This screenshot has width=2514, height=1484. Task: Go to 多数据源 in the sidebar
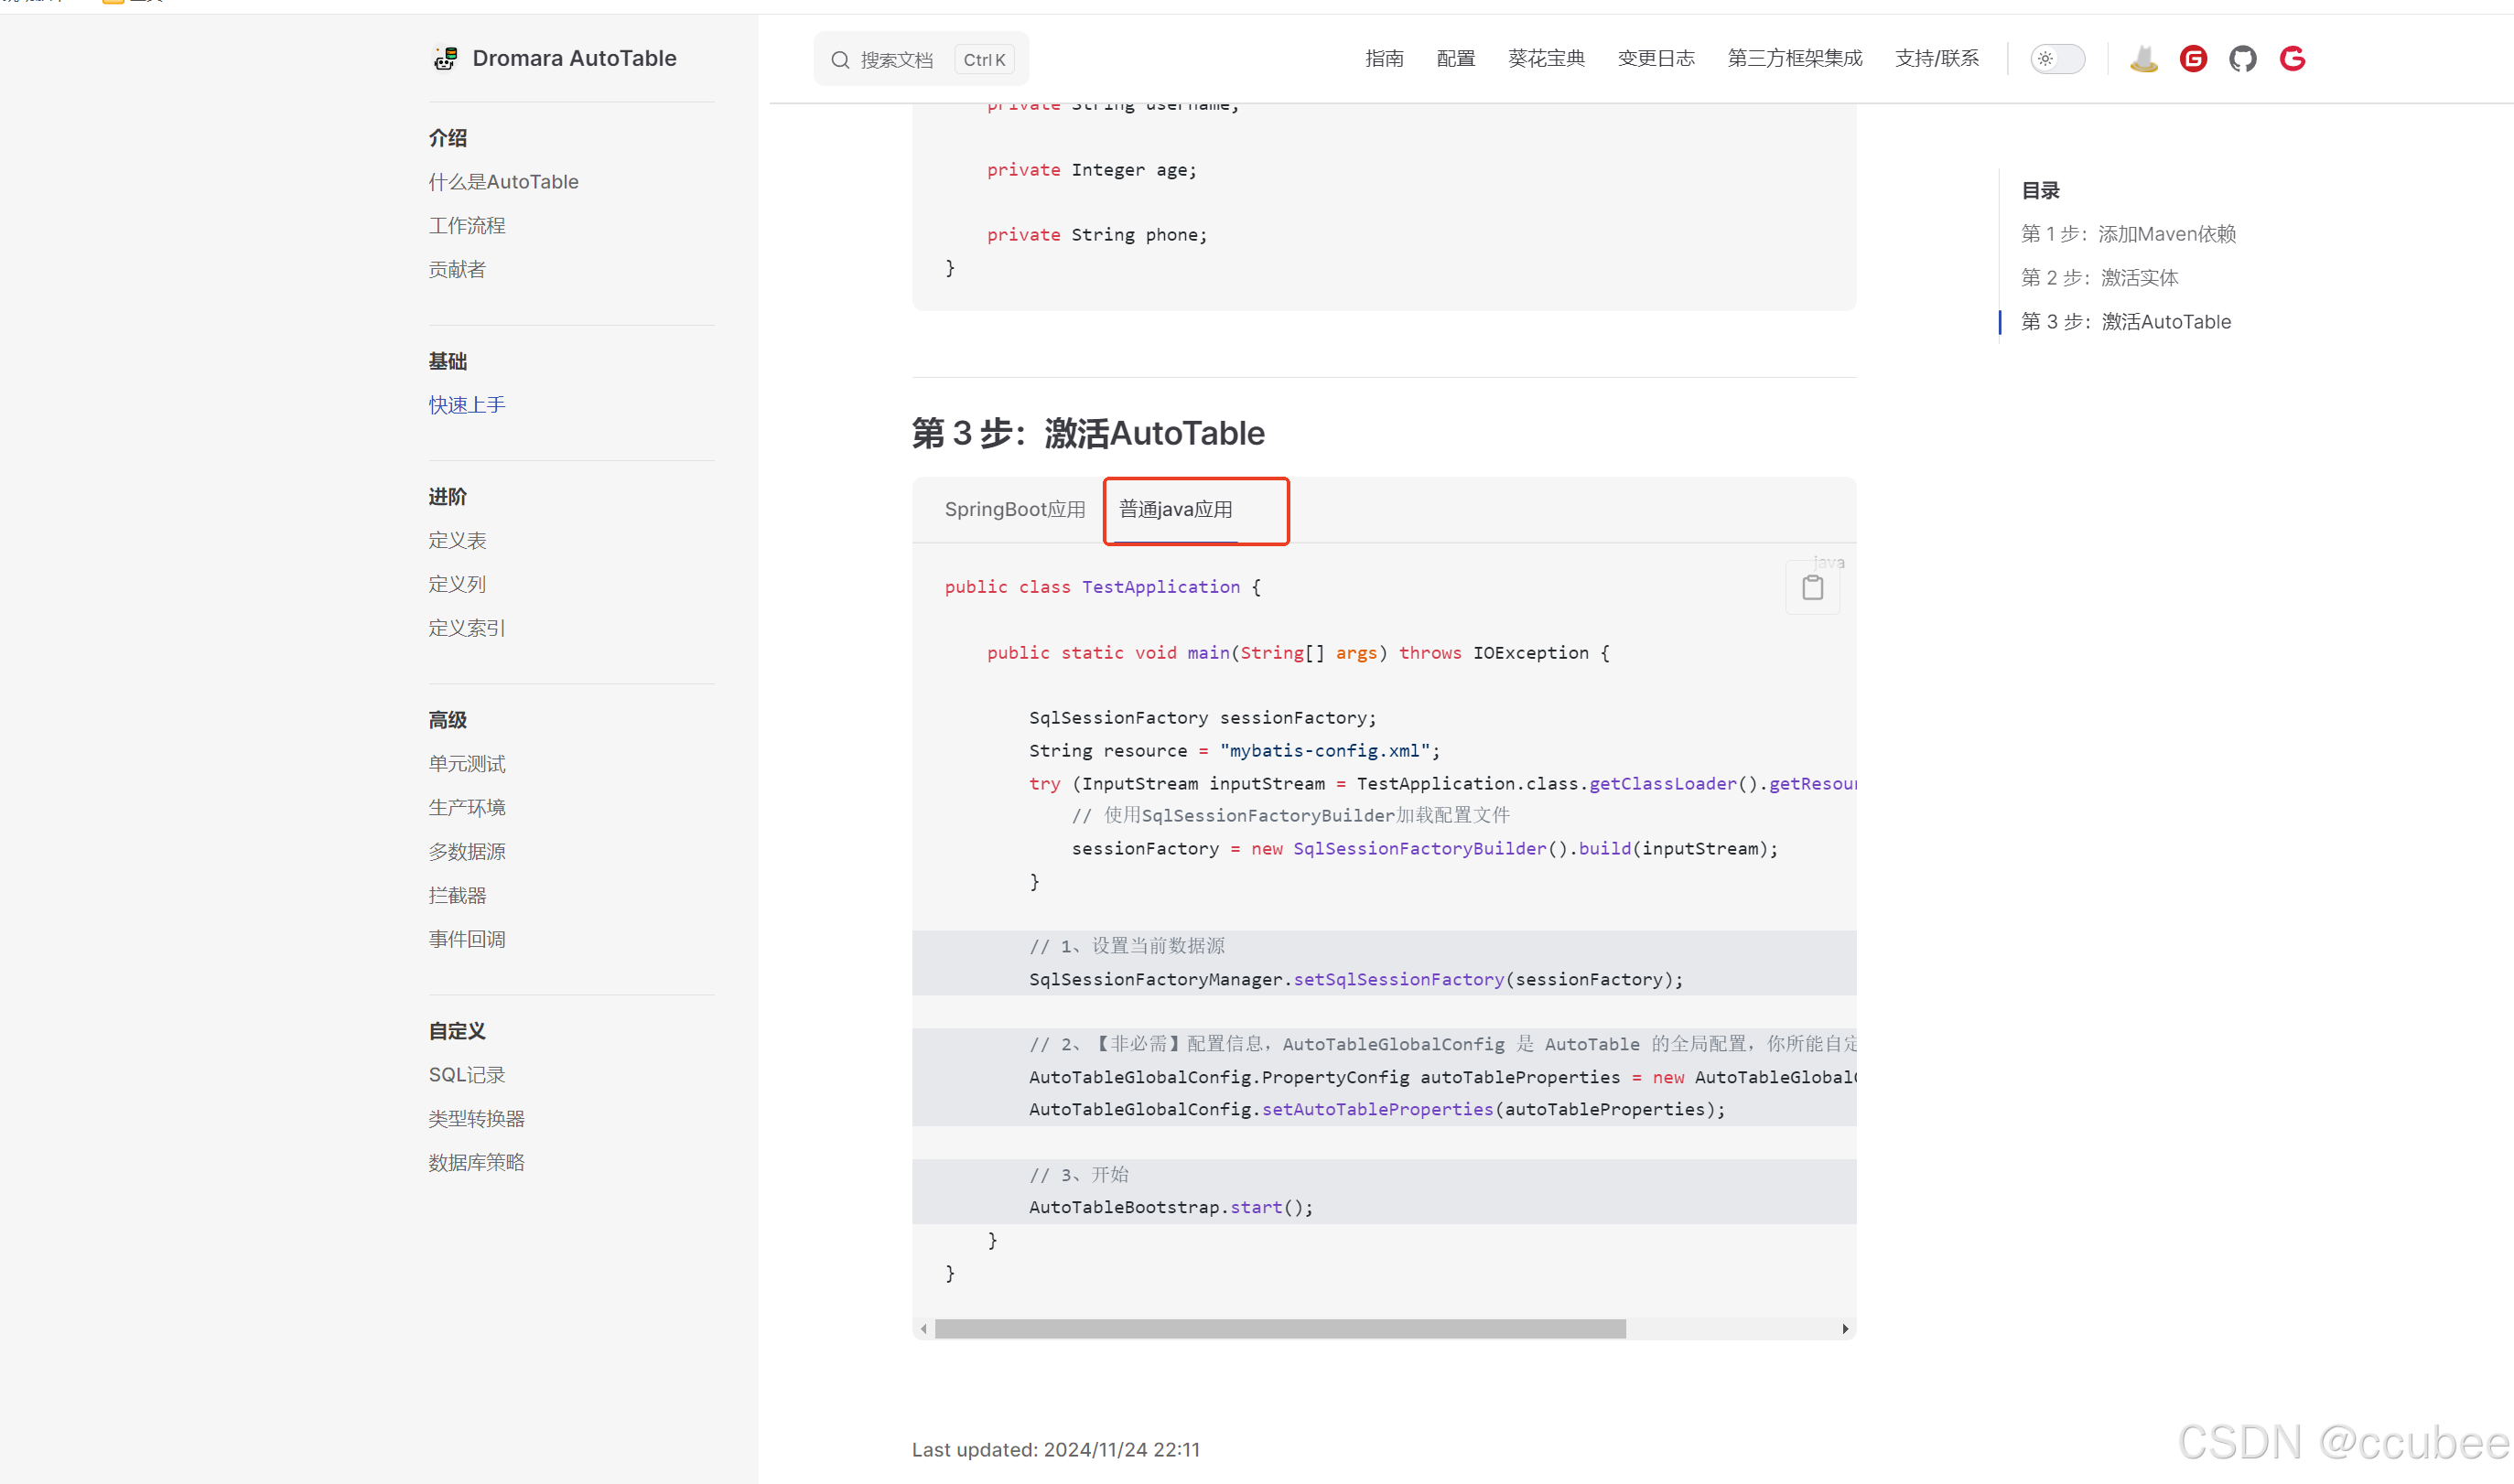[467, 851]
